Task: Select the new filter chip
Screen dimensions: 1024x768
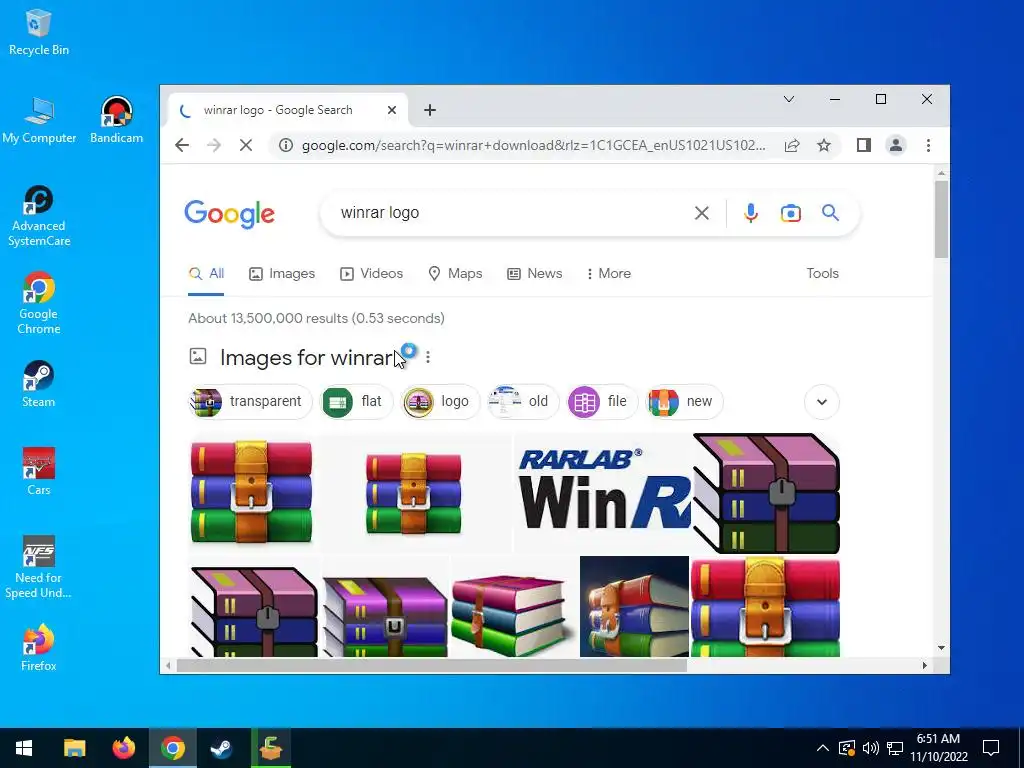Action: coord(684,402)
